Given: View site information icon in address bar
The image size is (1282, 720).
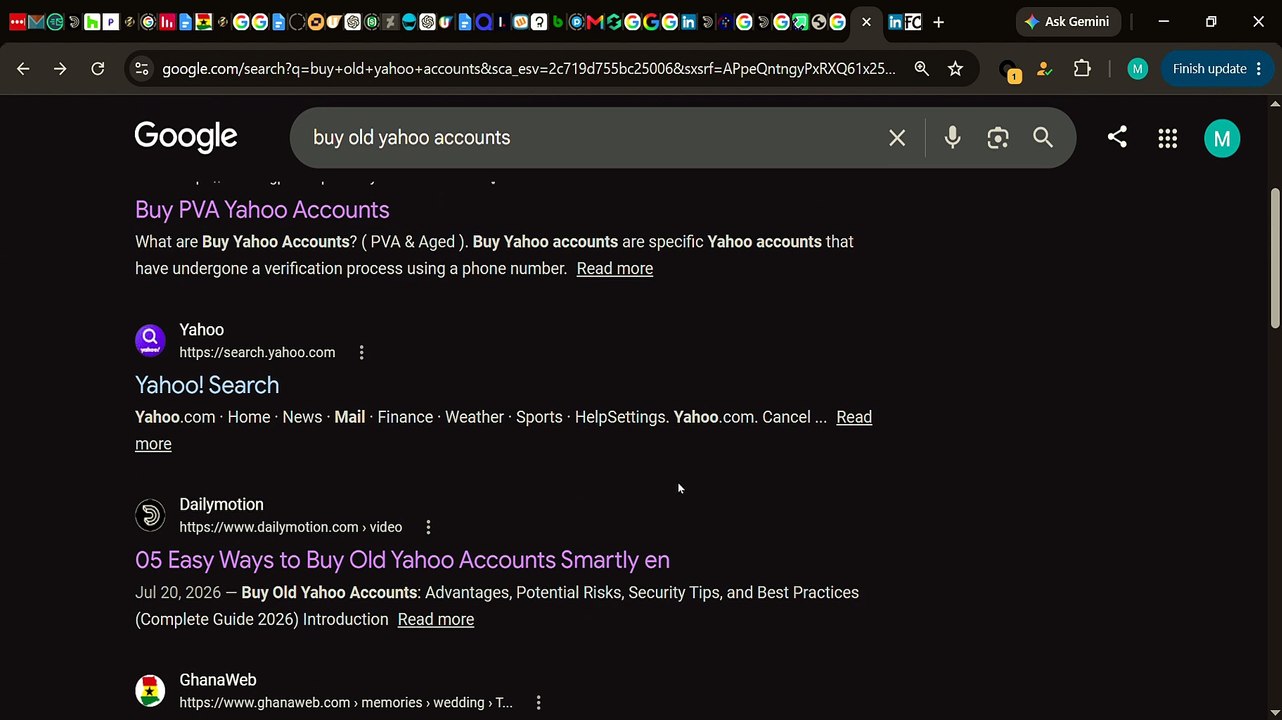Looking at the screenshot, I should pos(141,69).
